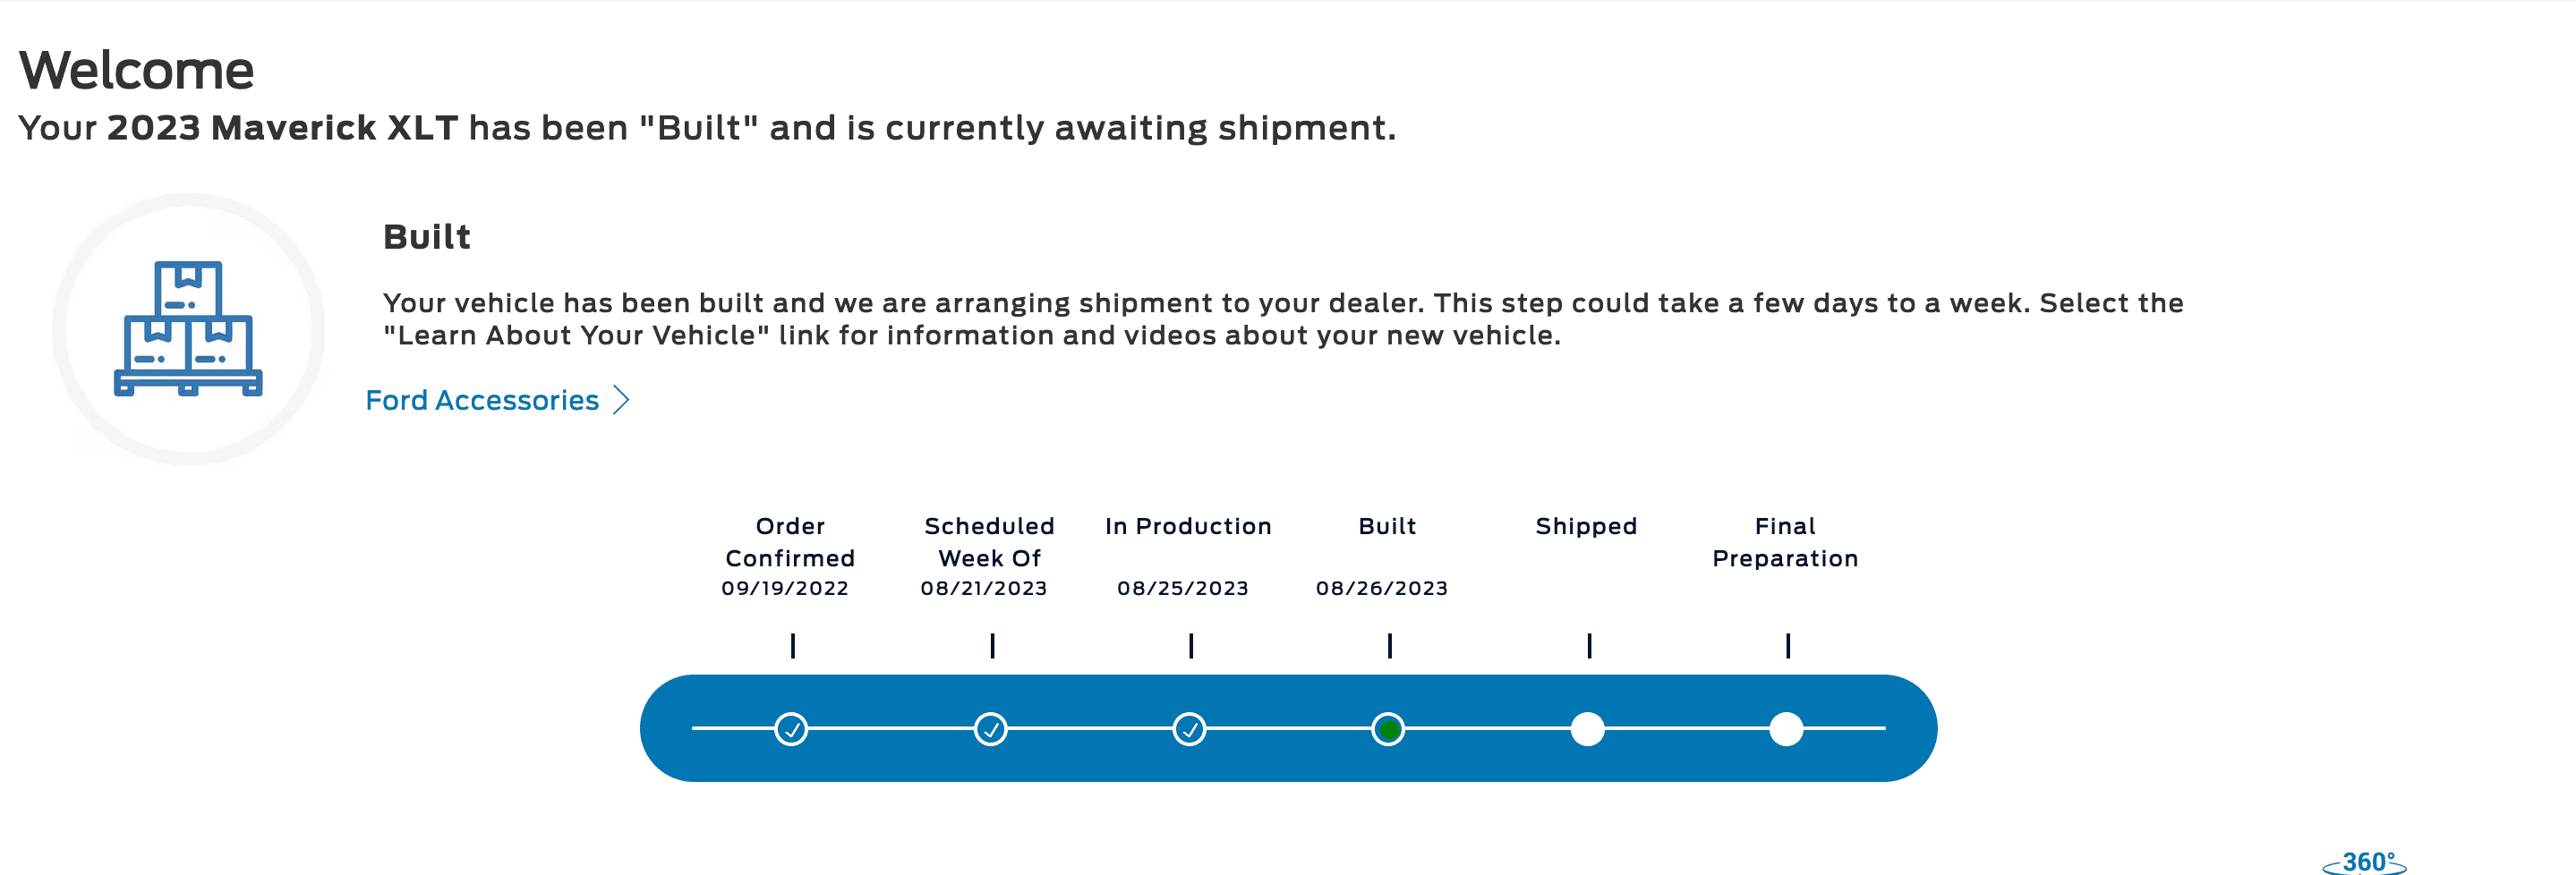
Task: Click the 09/19/2022 order date
Action: click(x=785, y=588)
